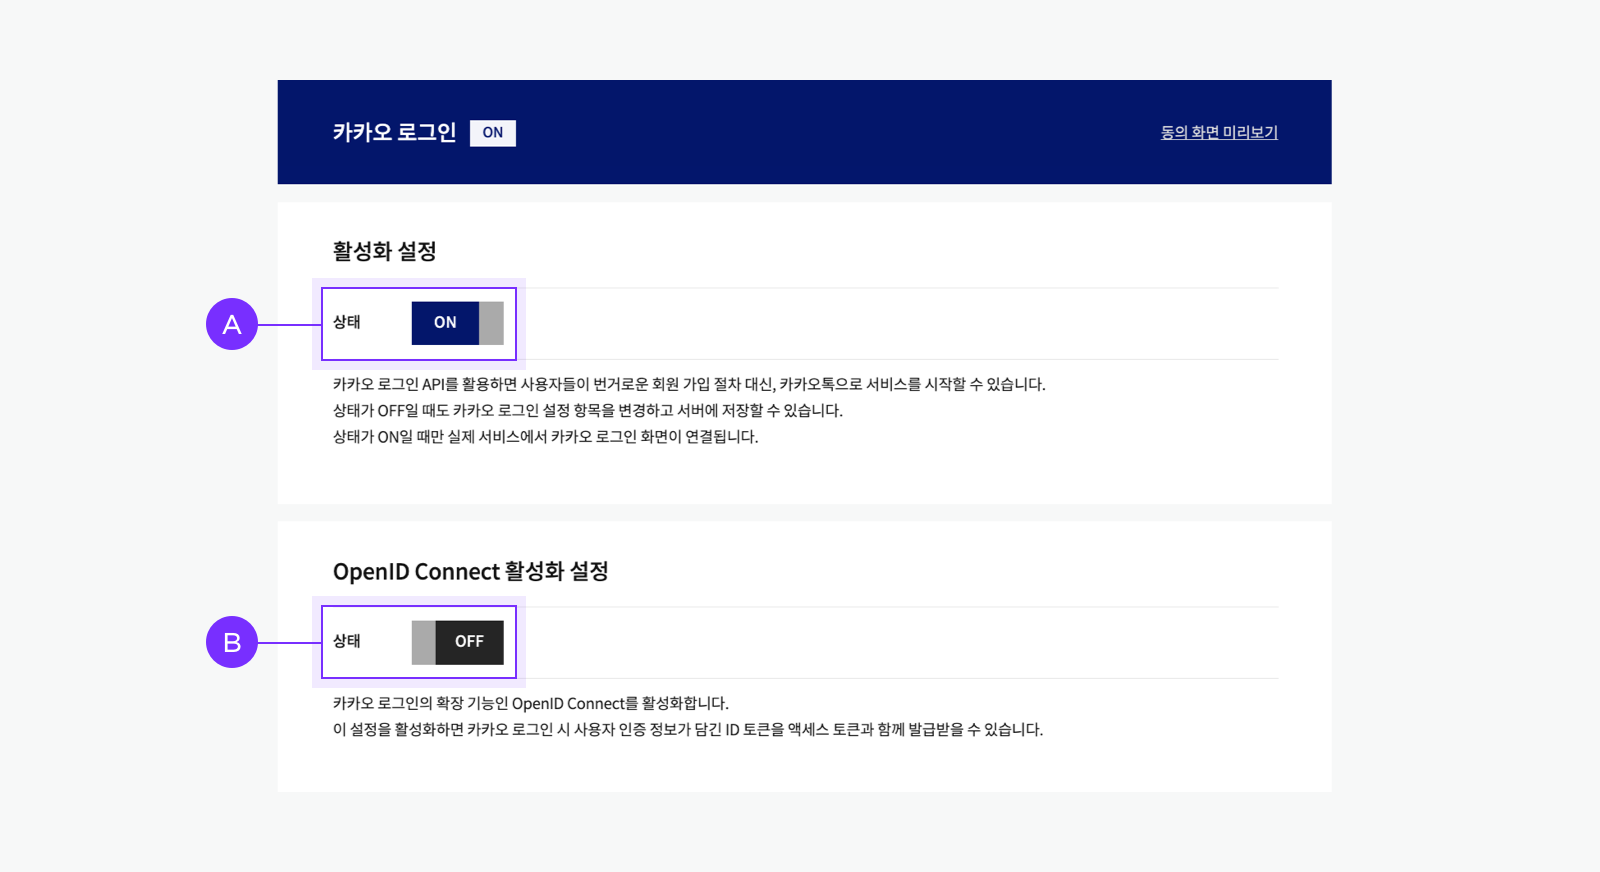
Task: Click the OpenID Connect 활성화 설정 heading
Action: coord(470,571)
